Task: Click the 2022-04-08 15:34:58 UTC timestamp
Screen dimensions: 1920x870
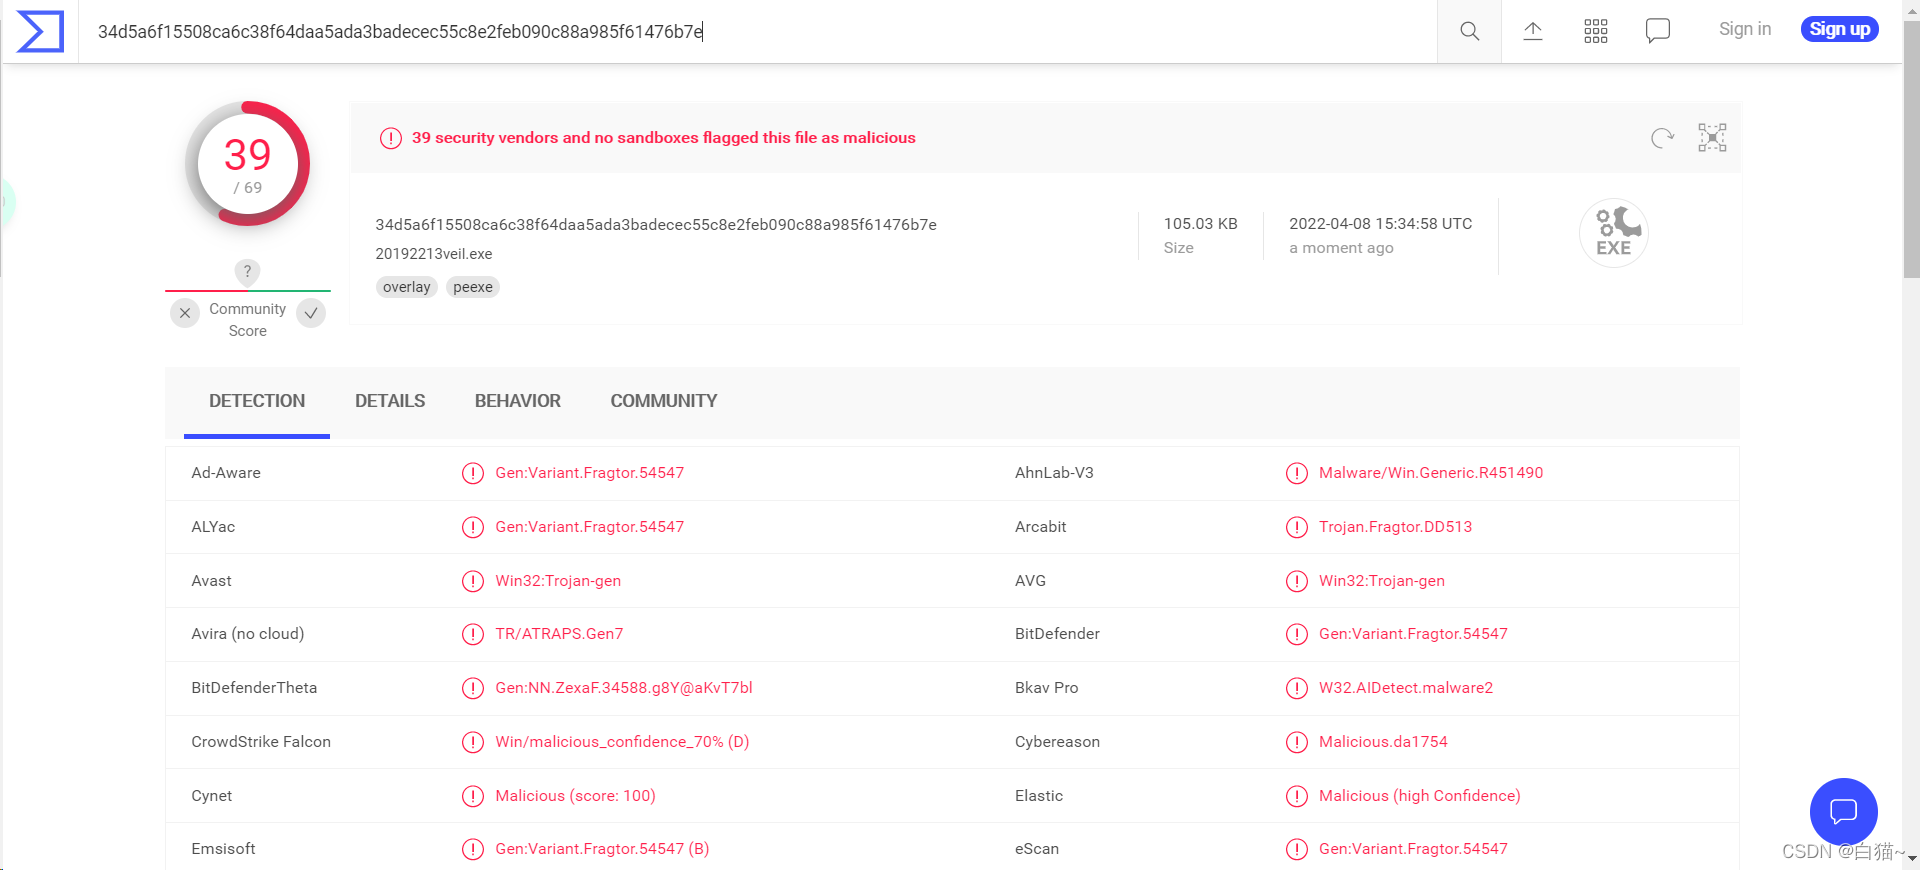Action: 1380,224
